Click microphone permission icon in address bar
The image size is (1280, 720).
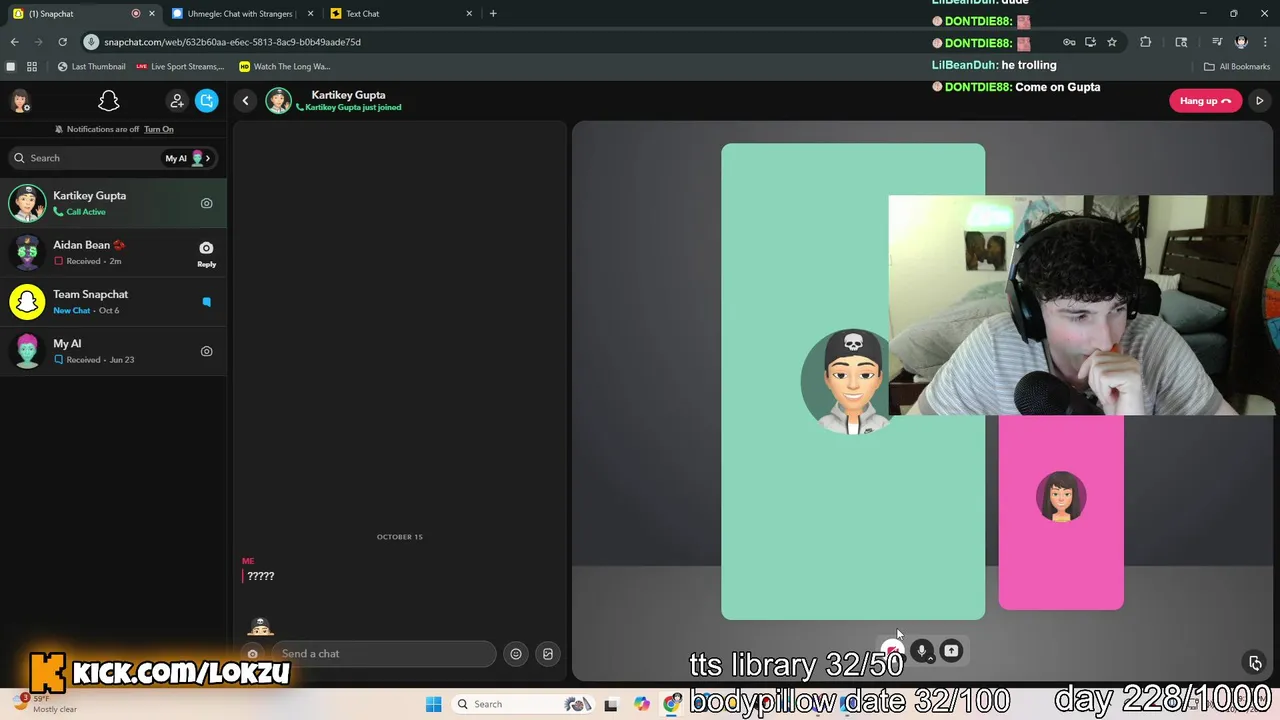coord(91,42)
